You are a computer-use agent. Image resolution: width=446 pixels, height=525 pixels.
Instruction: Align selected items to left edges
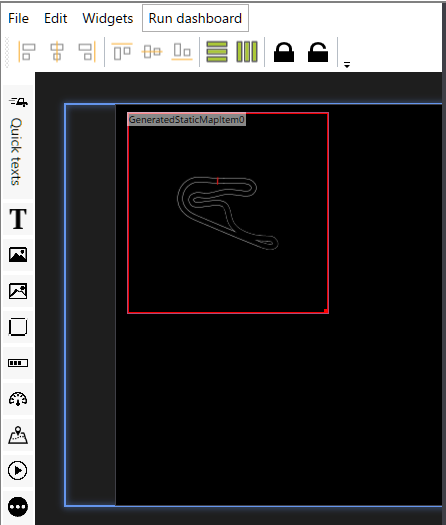pos(26,52)
